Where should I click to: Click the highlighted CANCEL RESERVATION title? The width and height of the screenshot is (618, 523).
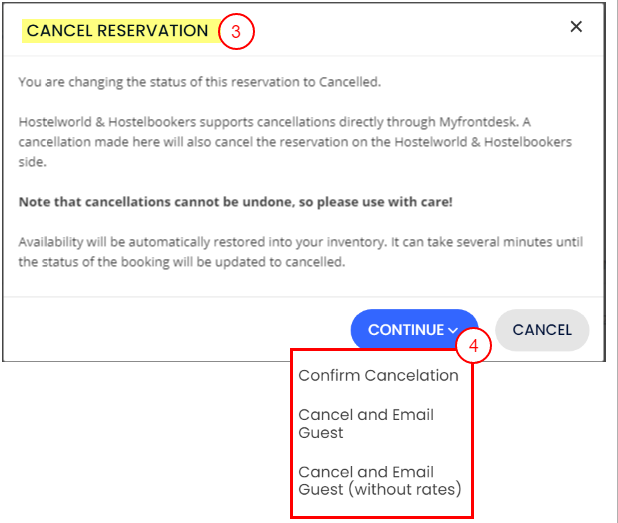click(117, 31)
